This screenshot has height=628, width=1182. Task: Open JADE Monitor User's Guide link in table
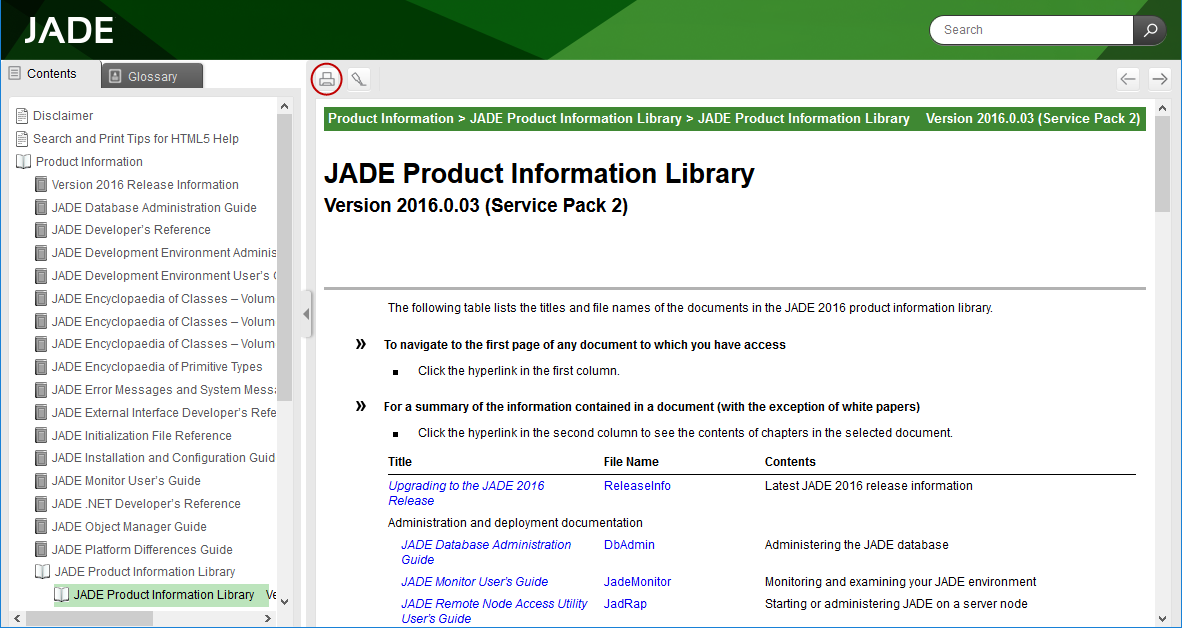click(474, 582)
